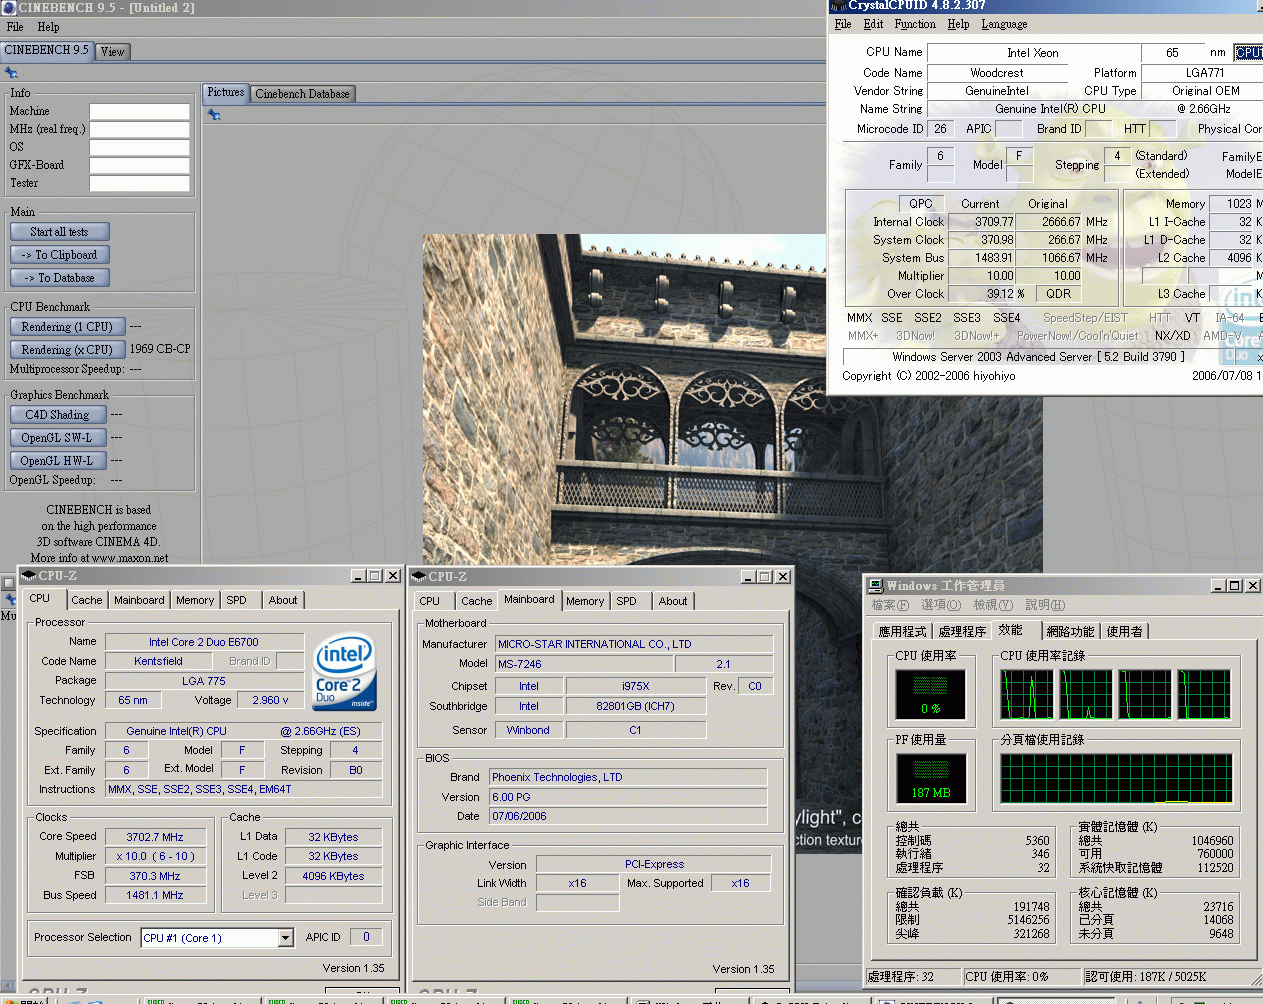The image size is (1263, 1004).
Task: Start the C4D Shading test
Action: coord(57,415)
